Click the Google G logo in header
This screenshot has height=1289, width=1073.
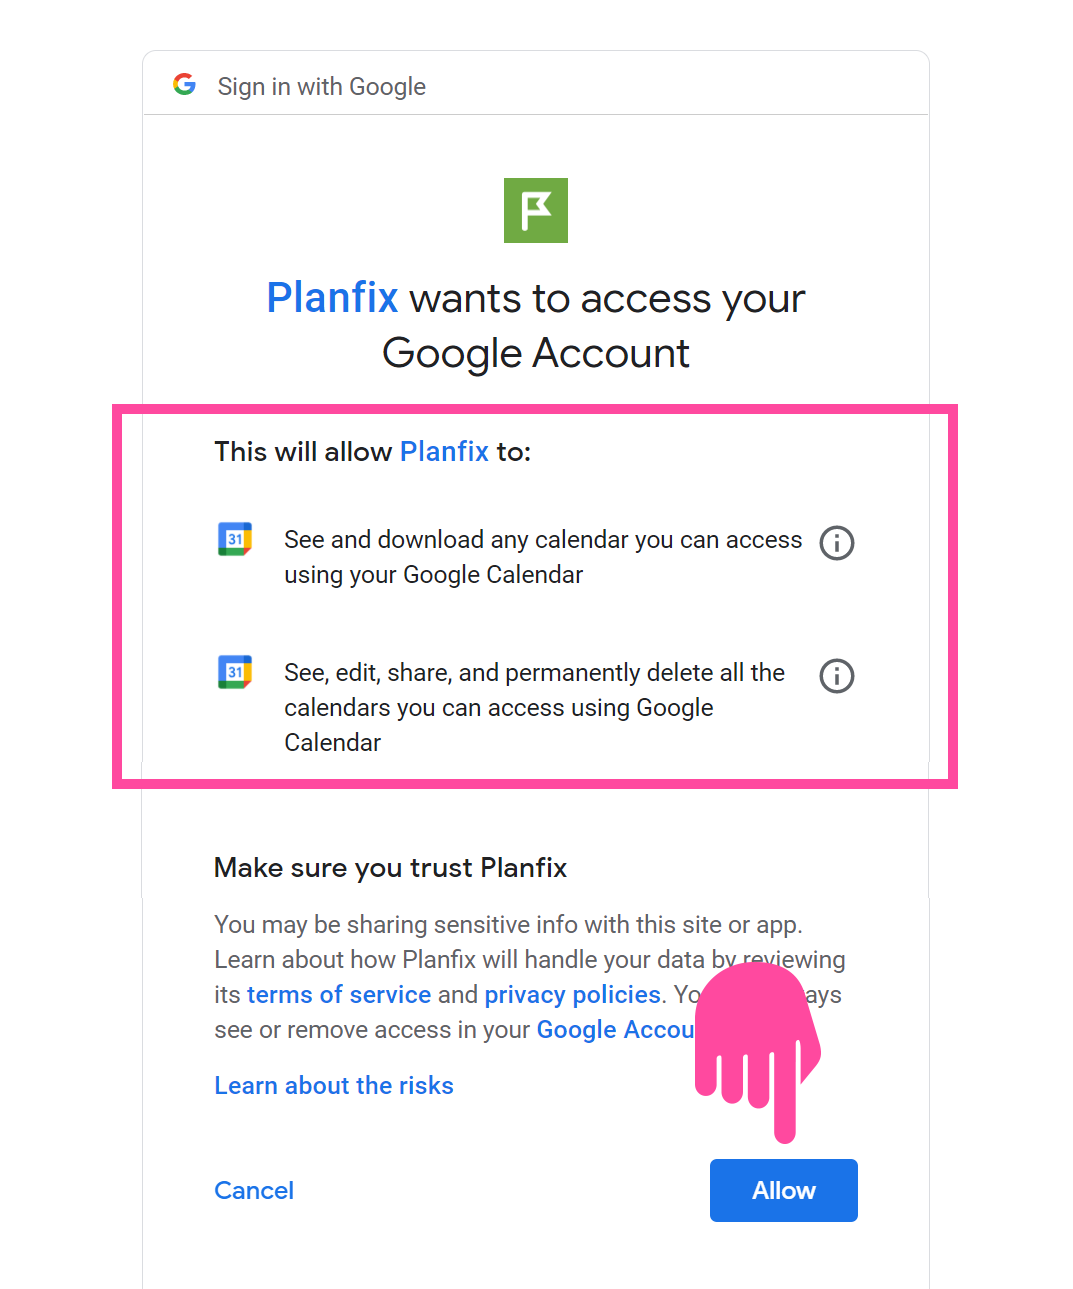(x=184, y=84)
